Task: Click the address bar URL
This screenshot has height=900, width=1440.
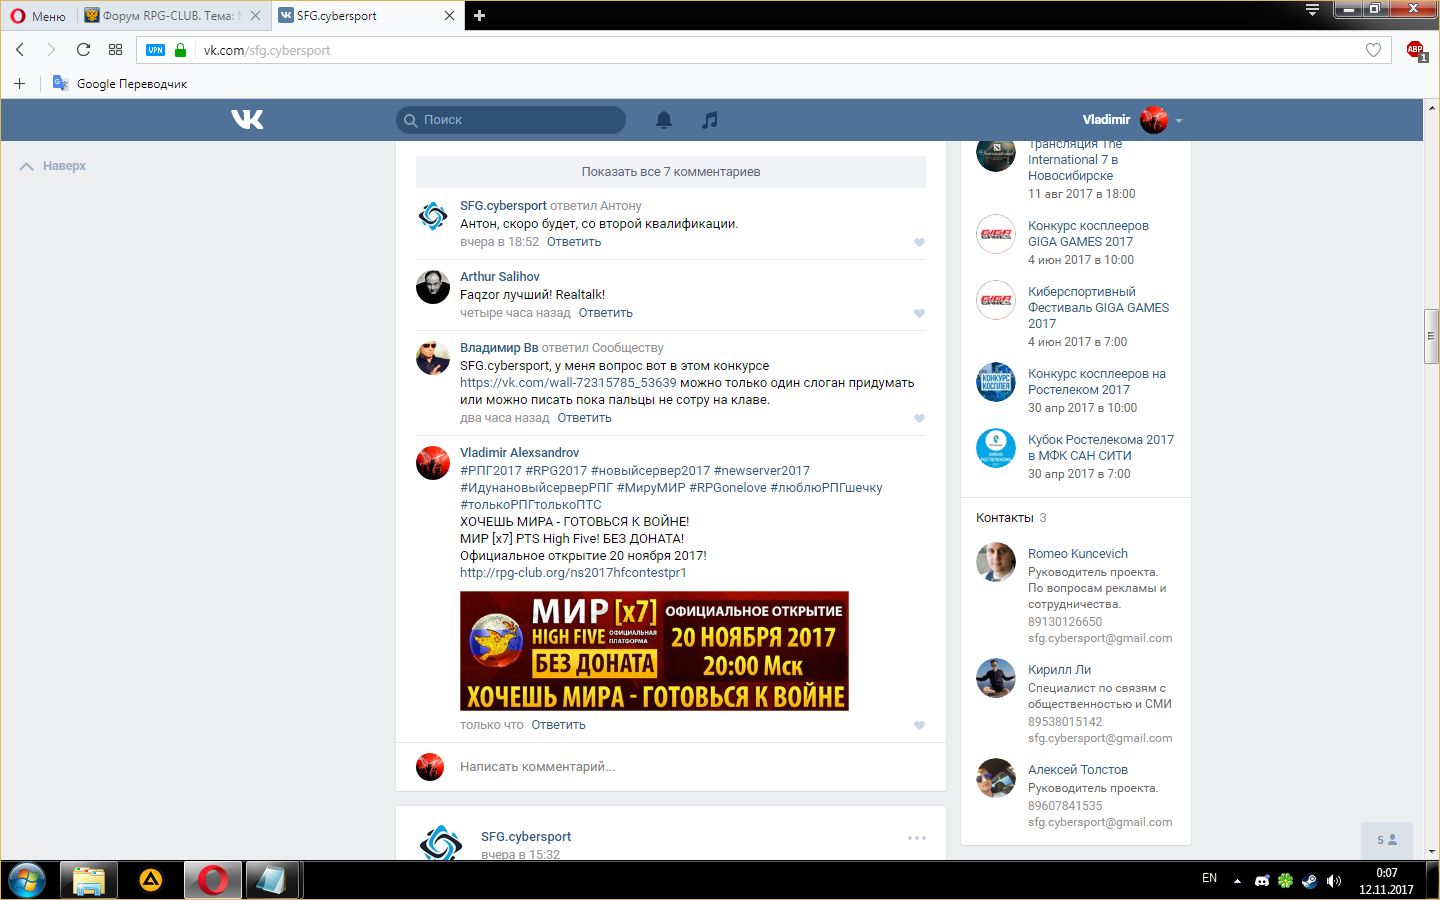Action: [x=267, y=50]
